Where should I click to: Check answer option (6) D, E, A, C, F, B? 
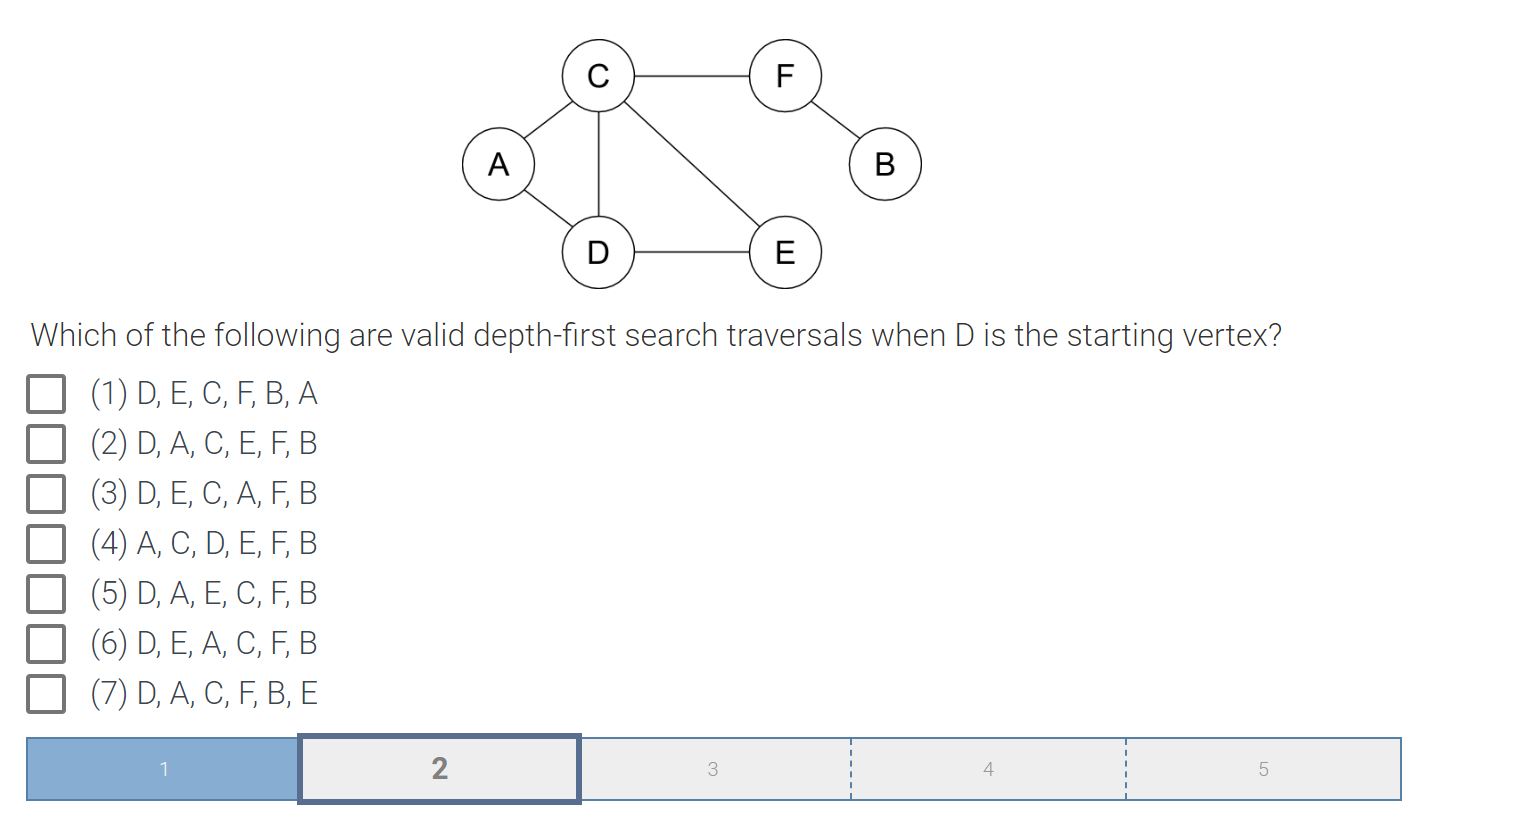pyautogui.click(x=46, y=643)
